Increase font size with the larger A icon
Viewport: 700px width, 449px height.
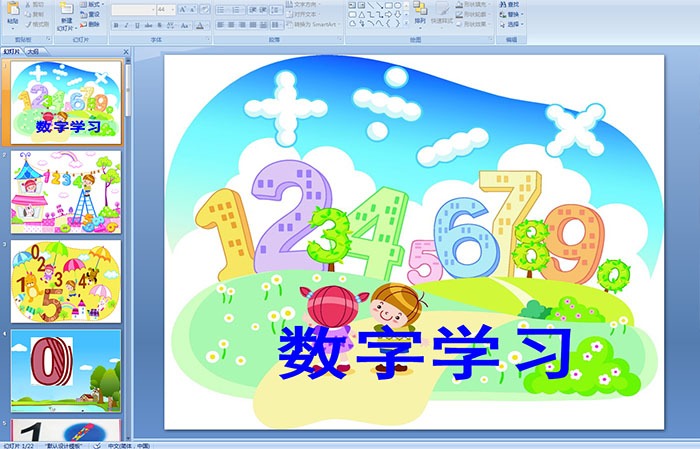click(x=183, y=9)
